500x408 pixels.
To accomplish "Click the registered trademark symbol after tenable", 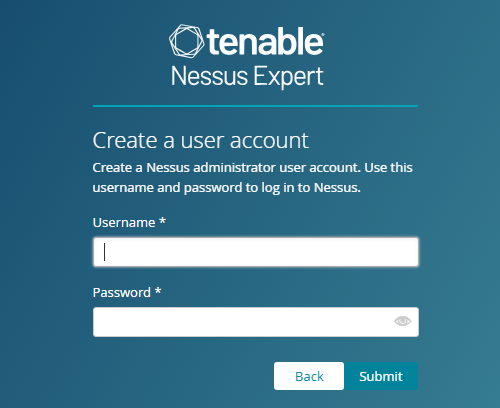I will (322, 33).
